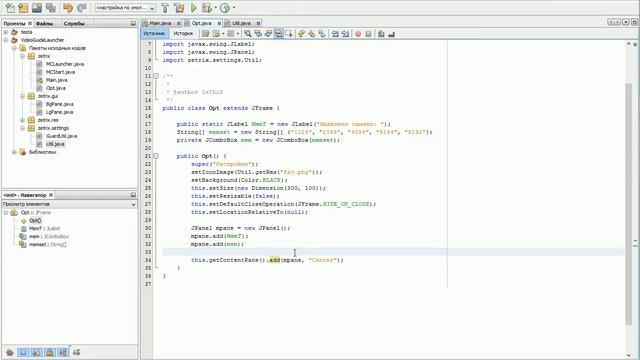Open the Util.java editor tab
The image size is (640, 360).
(241, 23)
